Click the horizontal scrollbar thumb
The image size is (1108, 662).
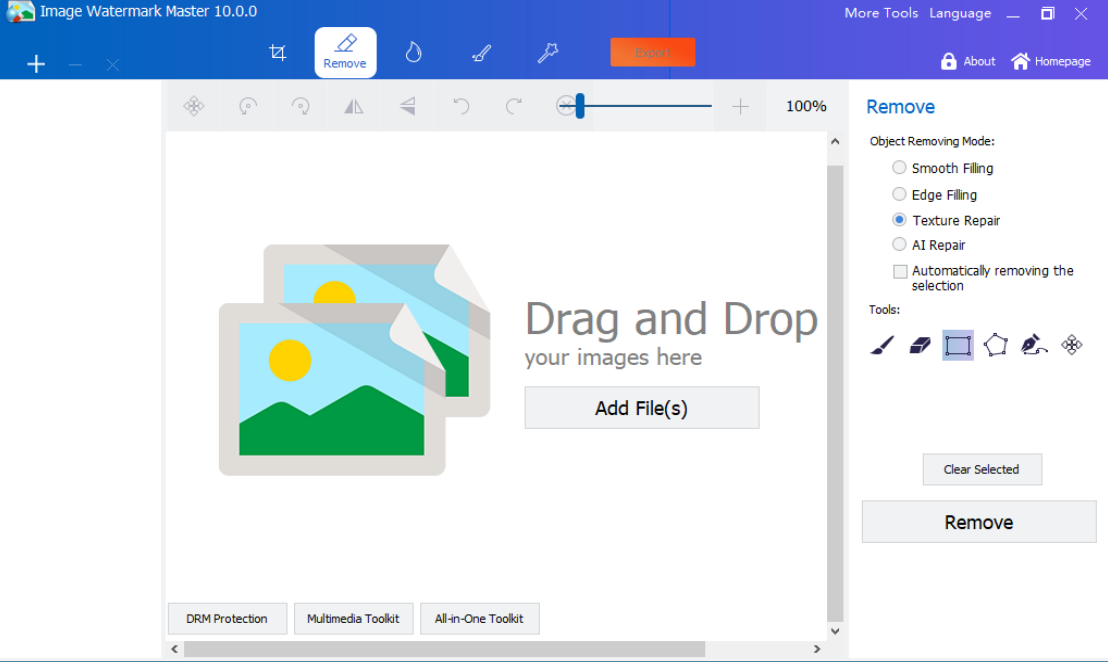pos(444,649)
